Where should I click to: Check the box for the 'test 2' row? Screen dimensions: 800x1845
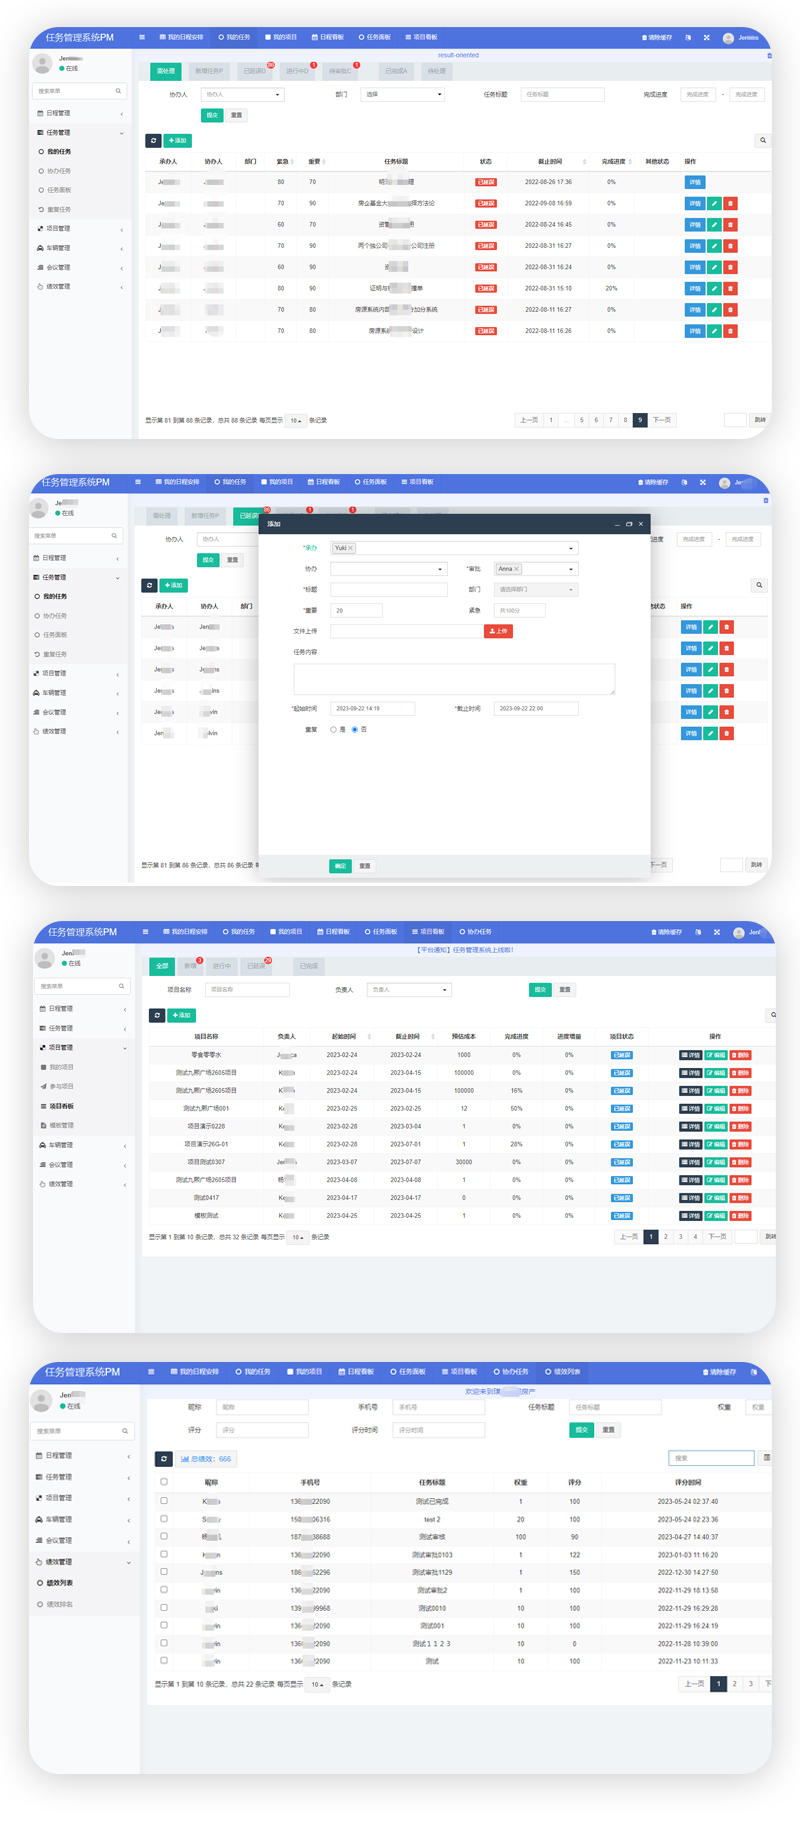coord(164,1519)
